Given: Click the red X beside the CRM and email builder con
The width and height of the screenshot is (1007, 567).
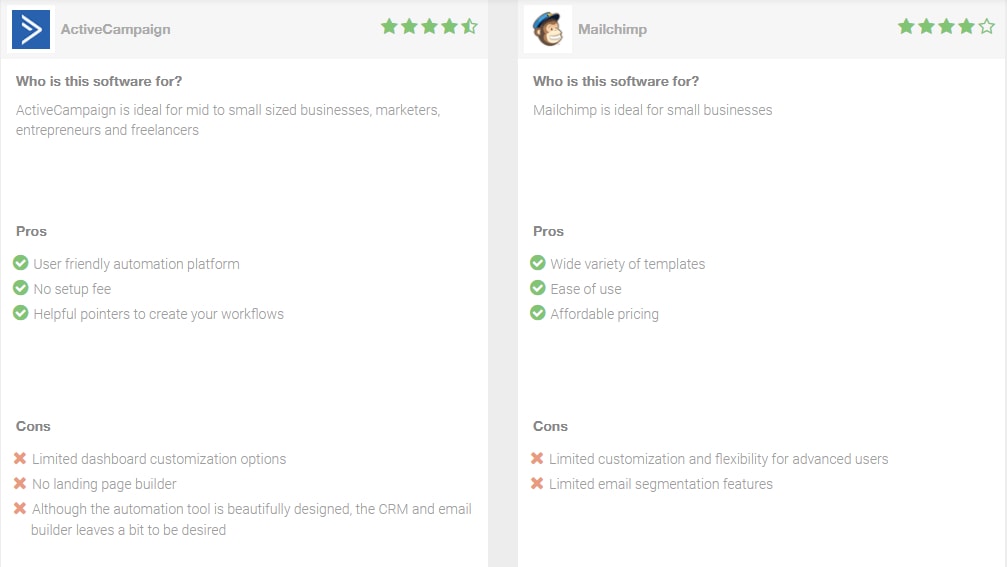Looking at the screenshot, I should click(20, 508).
